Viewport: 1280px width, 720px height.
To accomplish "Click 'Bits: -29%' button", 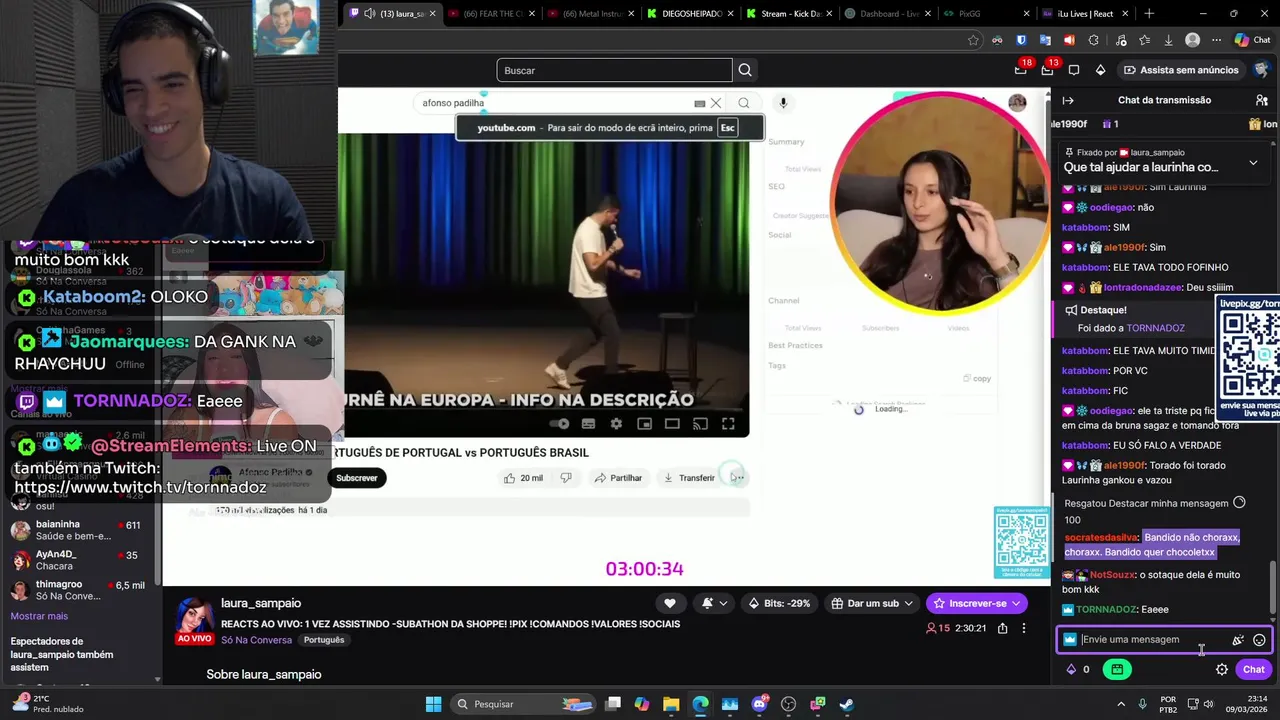I will [x=780, y=603].
